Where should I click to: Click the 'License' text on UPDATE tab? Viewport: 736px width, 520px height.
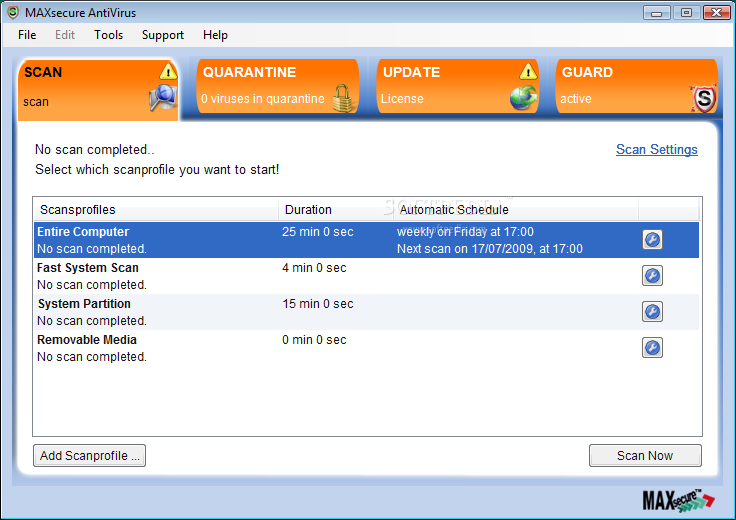tap(402, 99)
